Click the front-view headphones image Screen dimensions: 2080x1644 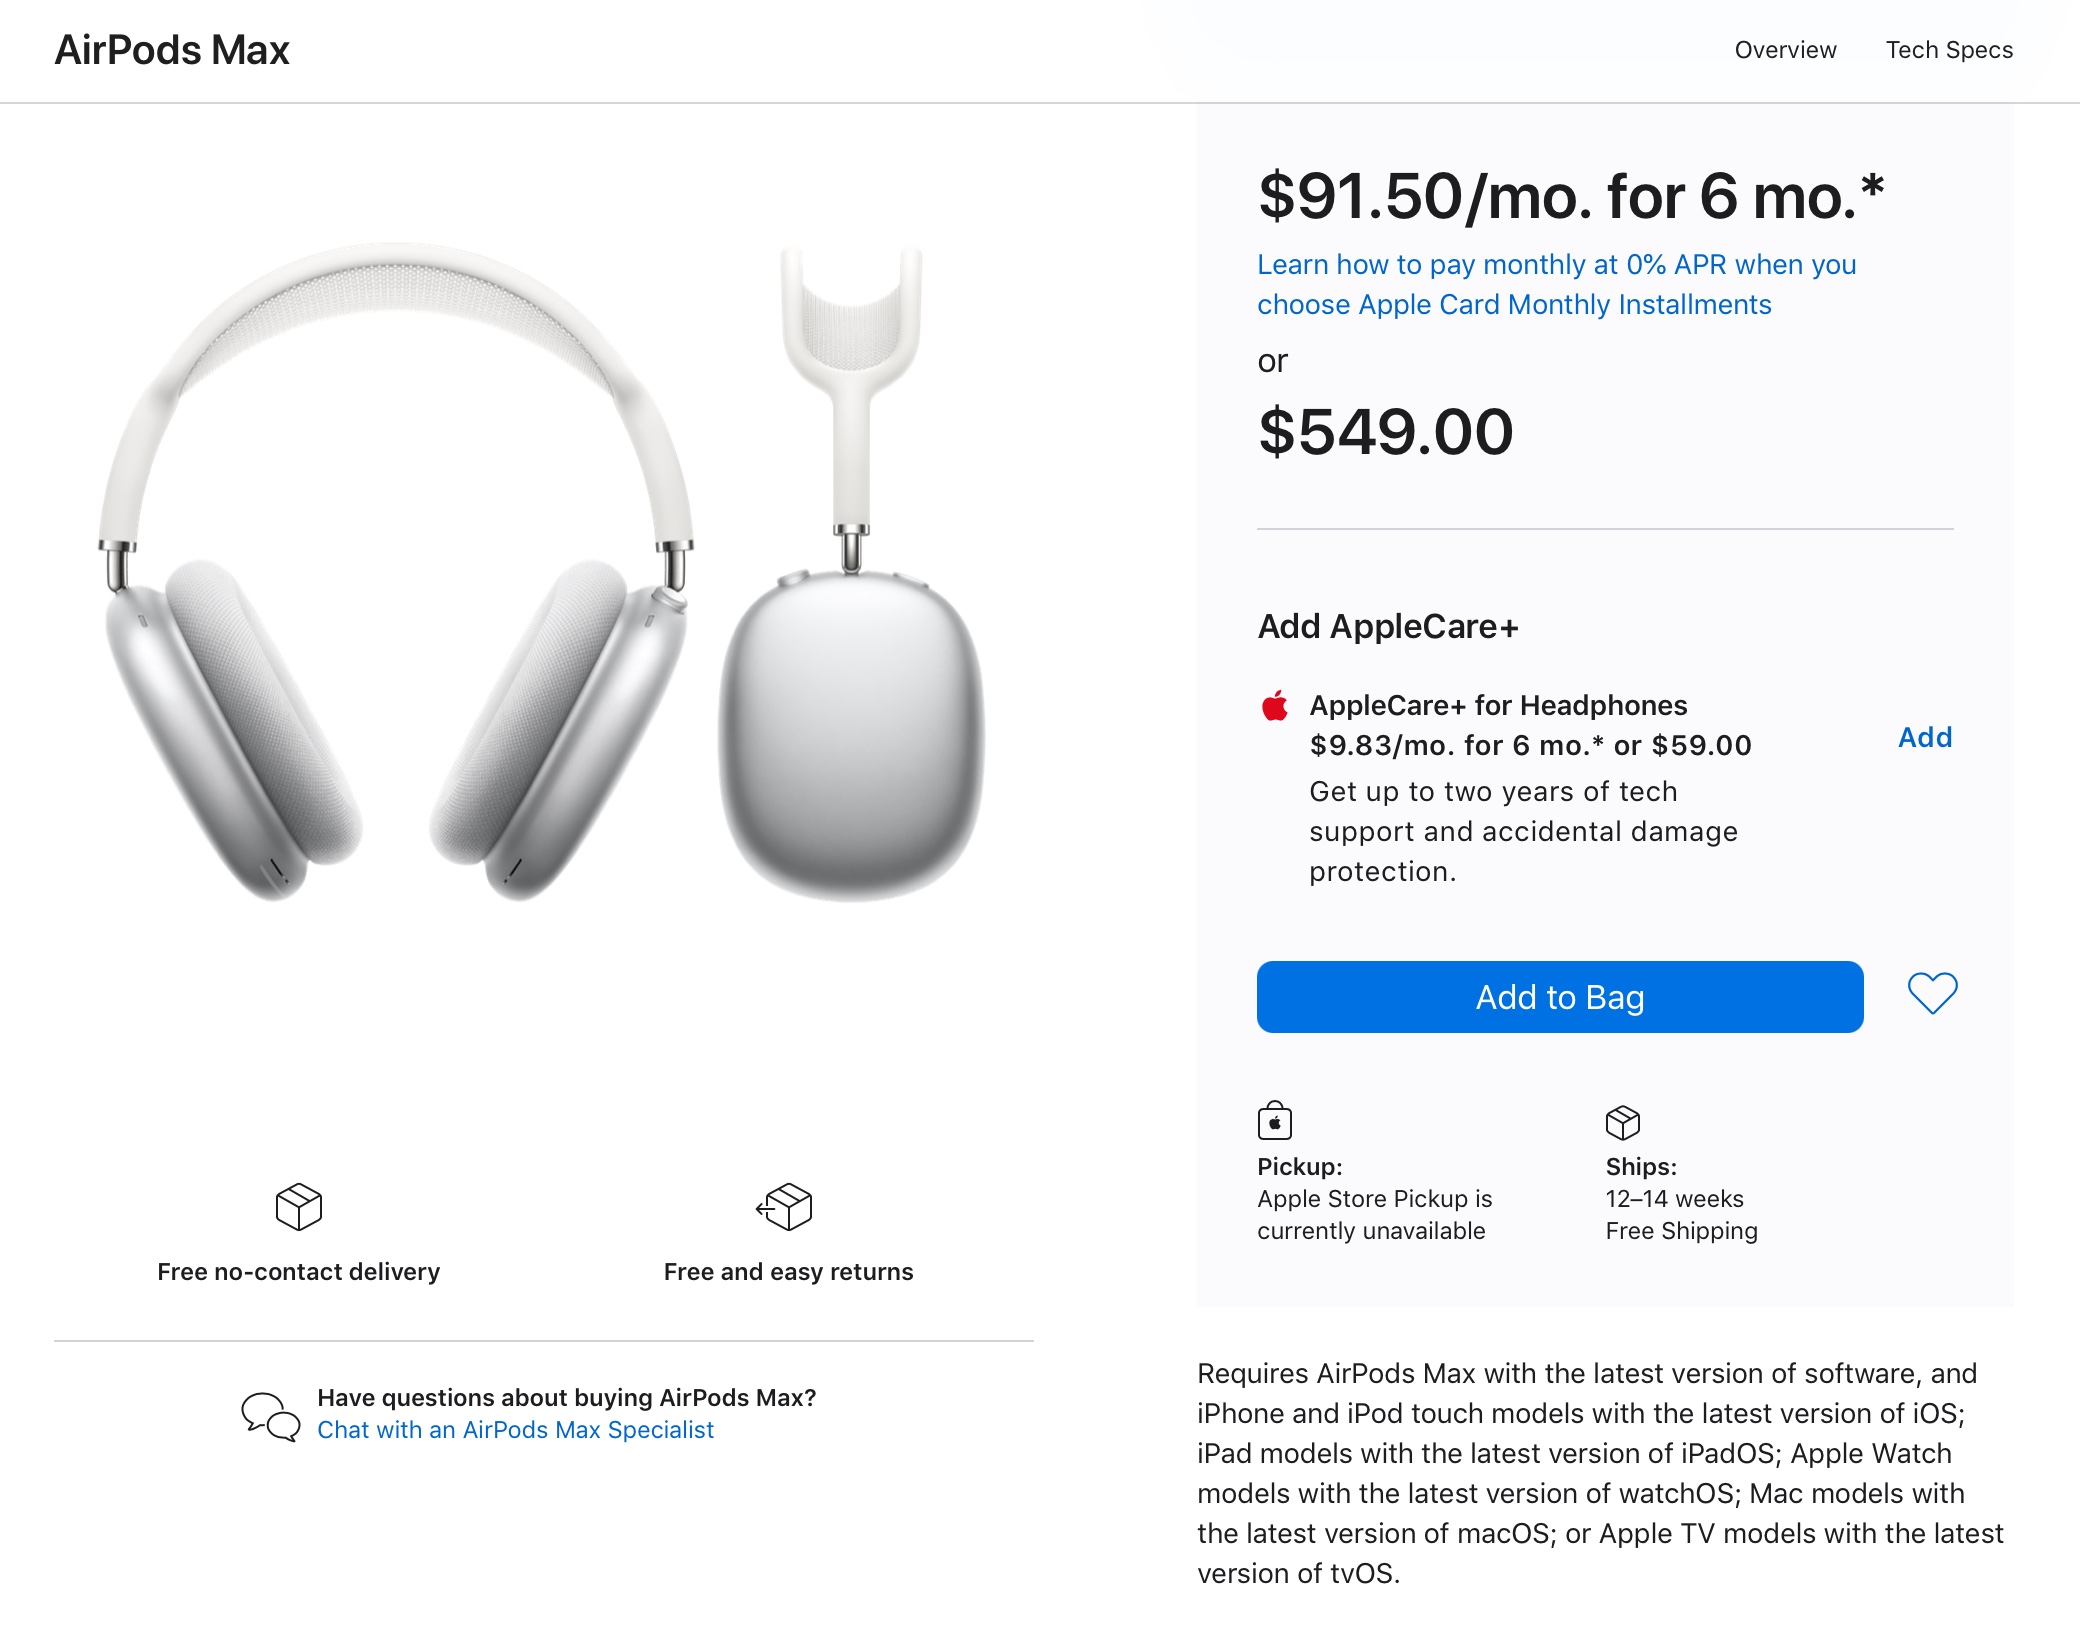396,570
